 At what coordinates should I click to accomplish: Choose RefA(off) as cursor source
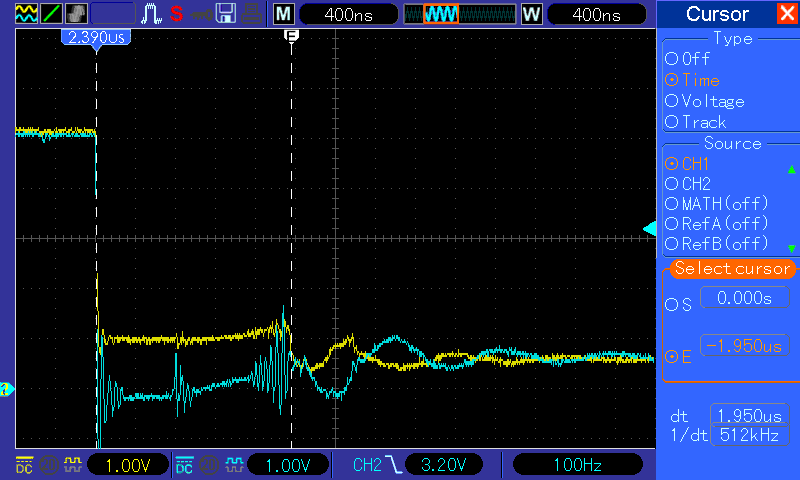(716, 223)
